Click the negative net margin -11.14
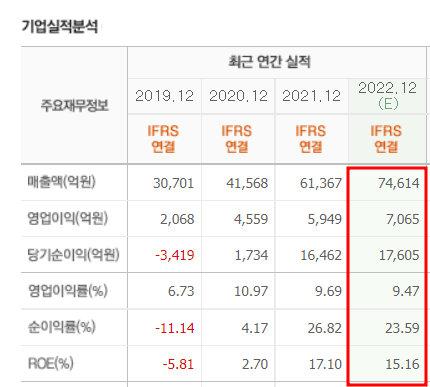This screenshot has height=387, width=430. pyautogui.click(x=175, y=328)
